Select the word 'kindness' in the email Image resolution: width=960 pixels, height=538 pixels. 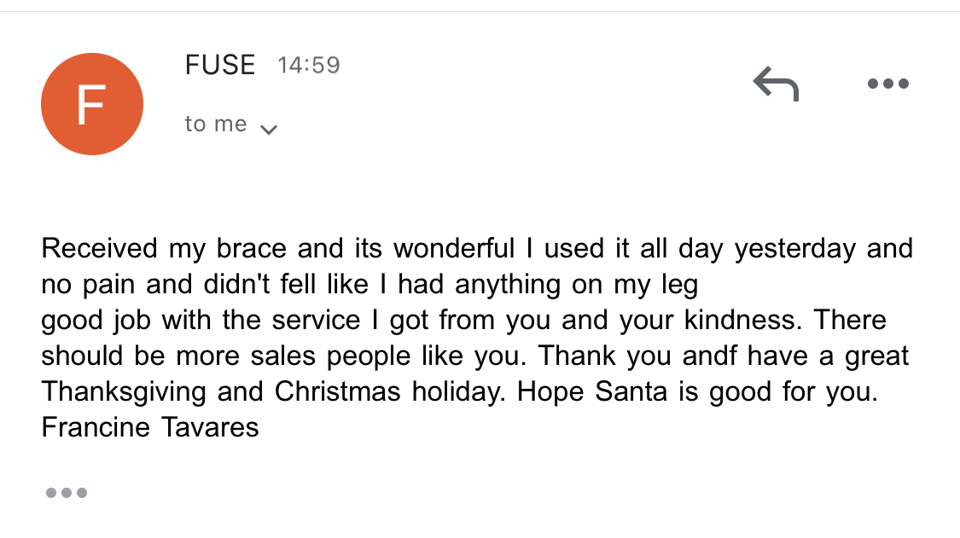point(740,320)
